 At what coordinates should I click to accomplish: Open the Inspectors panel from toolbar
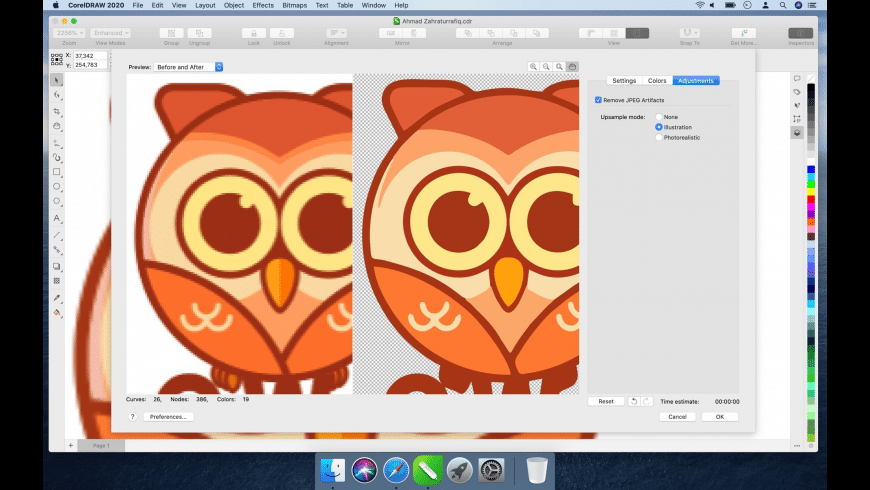800,33
